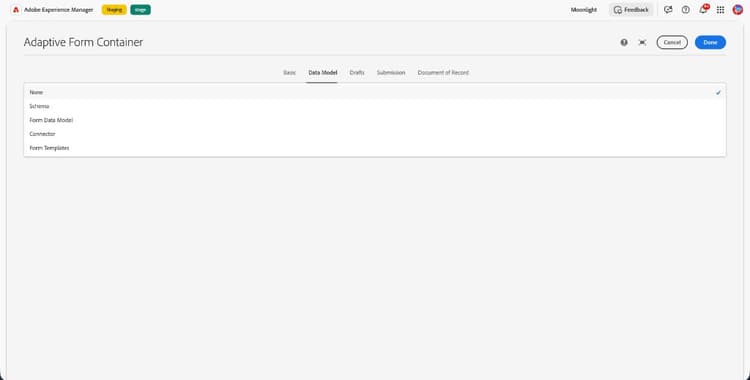This screenshot has height=380, width=750.
Task: Pick the Connector option
Action: click(x=375, y=134)
